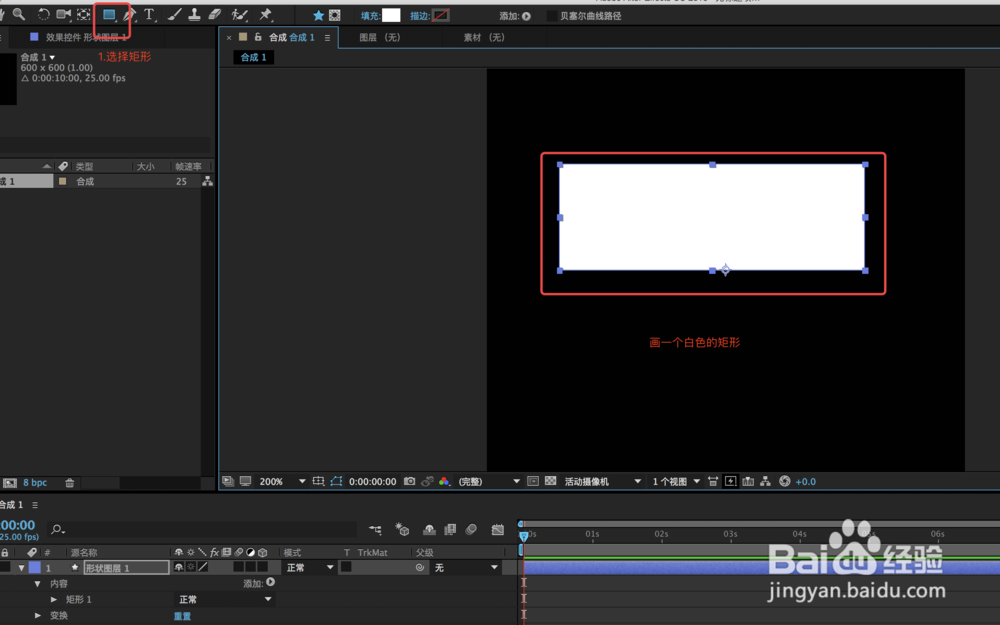Expand the 变换 transform group
The width and height of the screenshot is (1000, 625).
click(38, 615)
